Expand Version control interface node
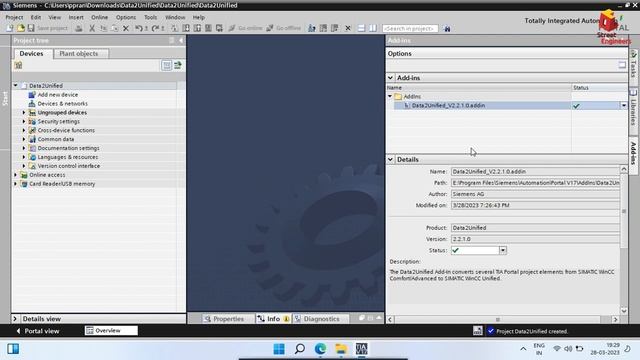This screenshot has width=640, height=360. (x=24, y=166)
